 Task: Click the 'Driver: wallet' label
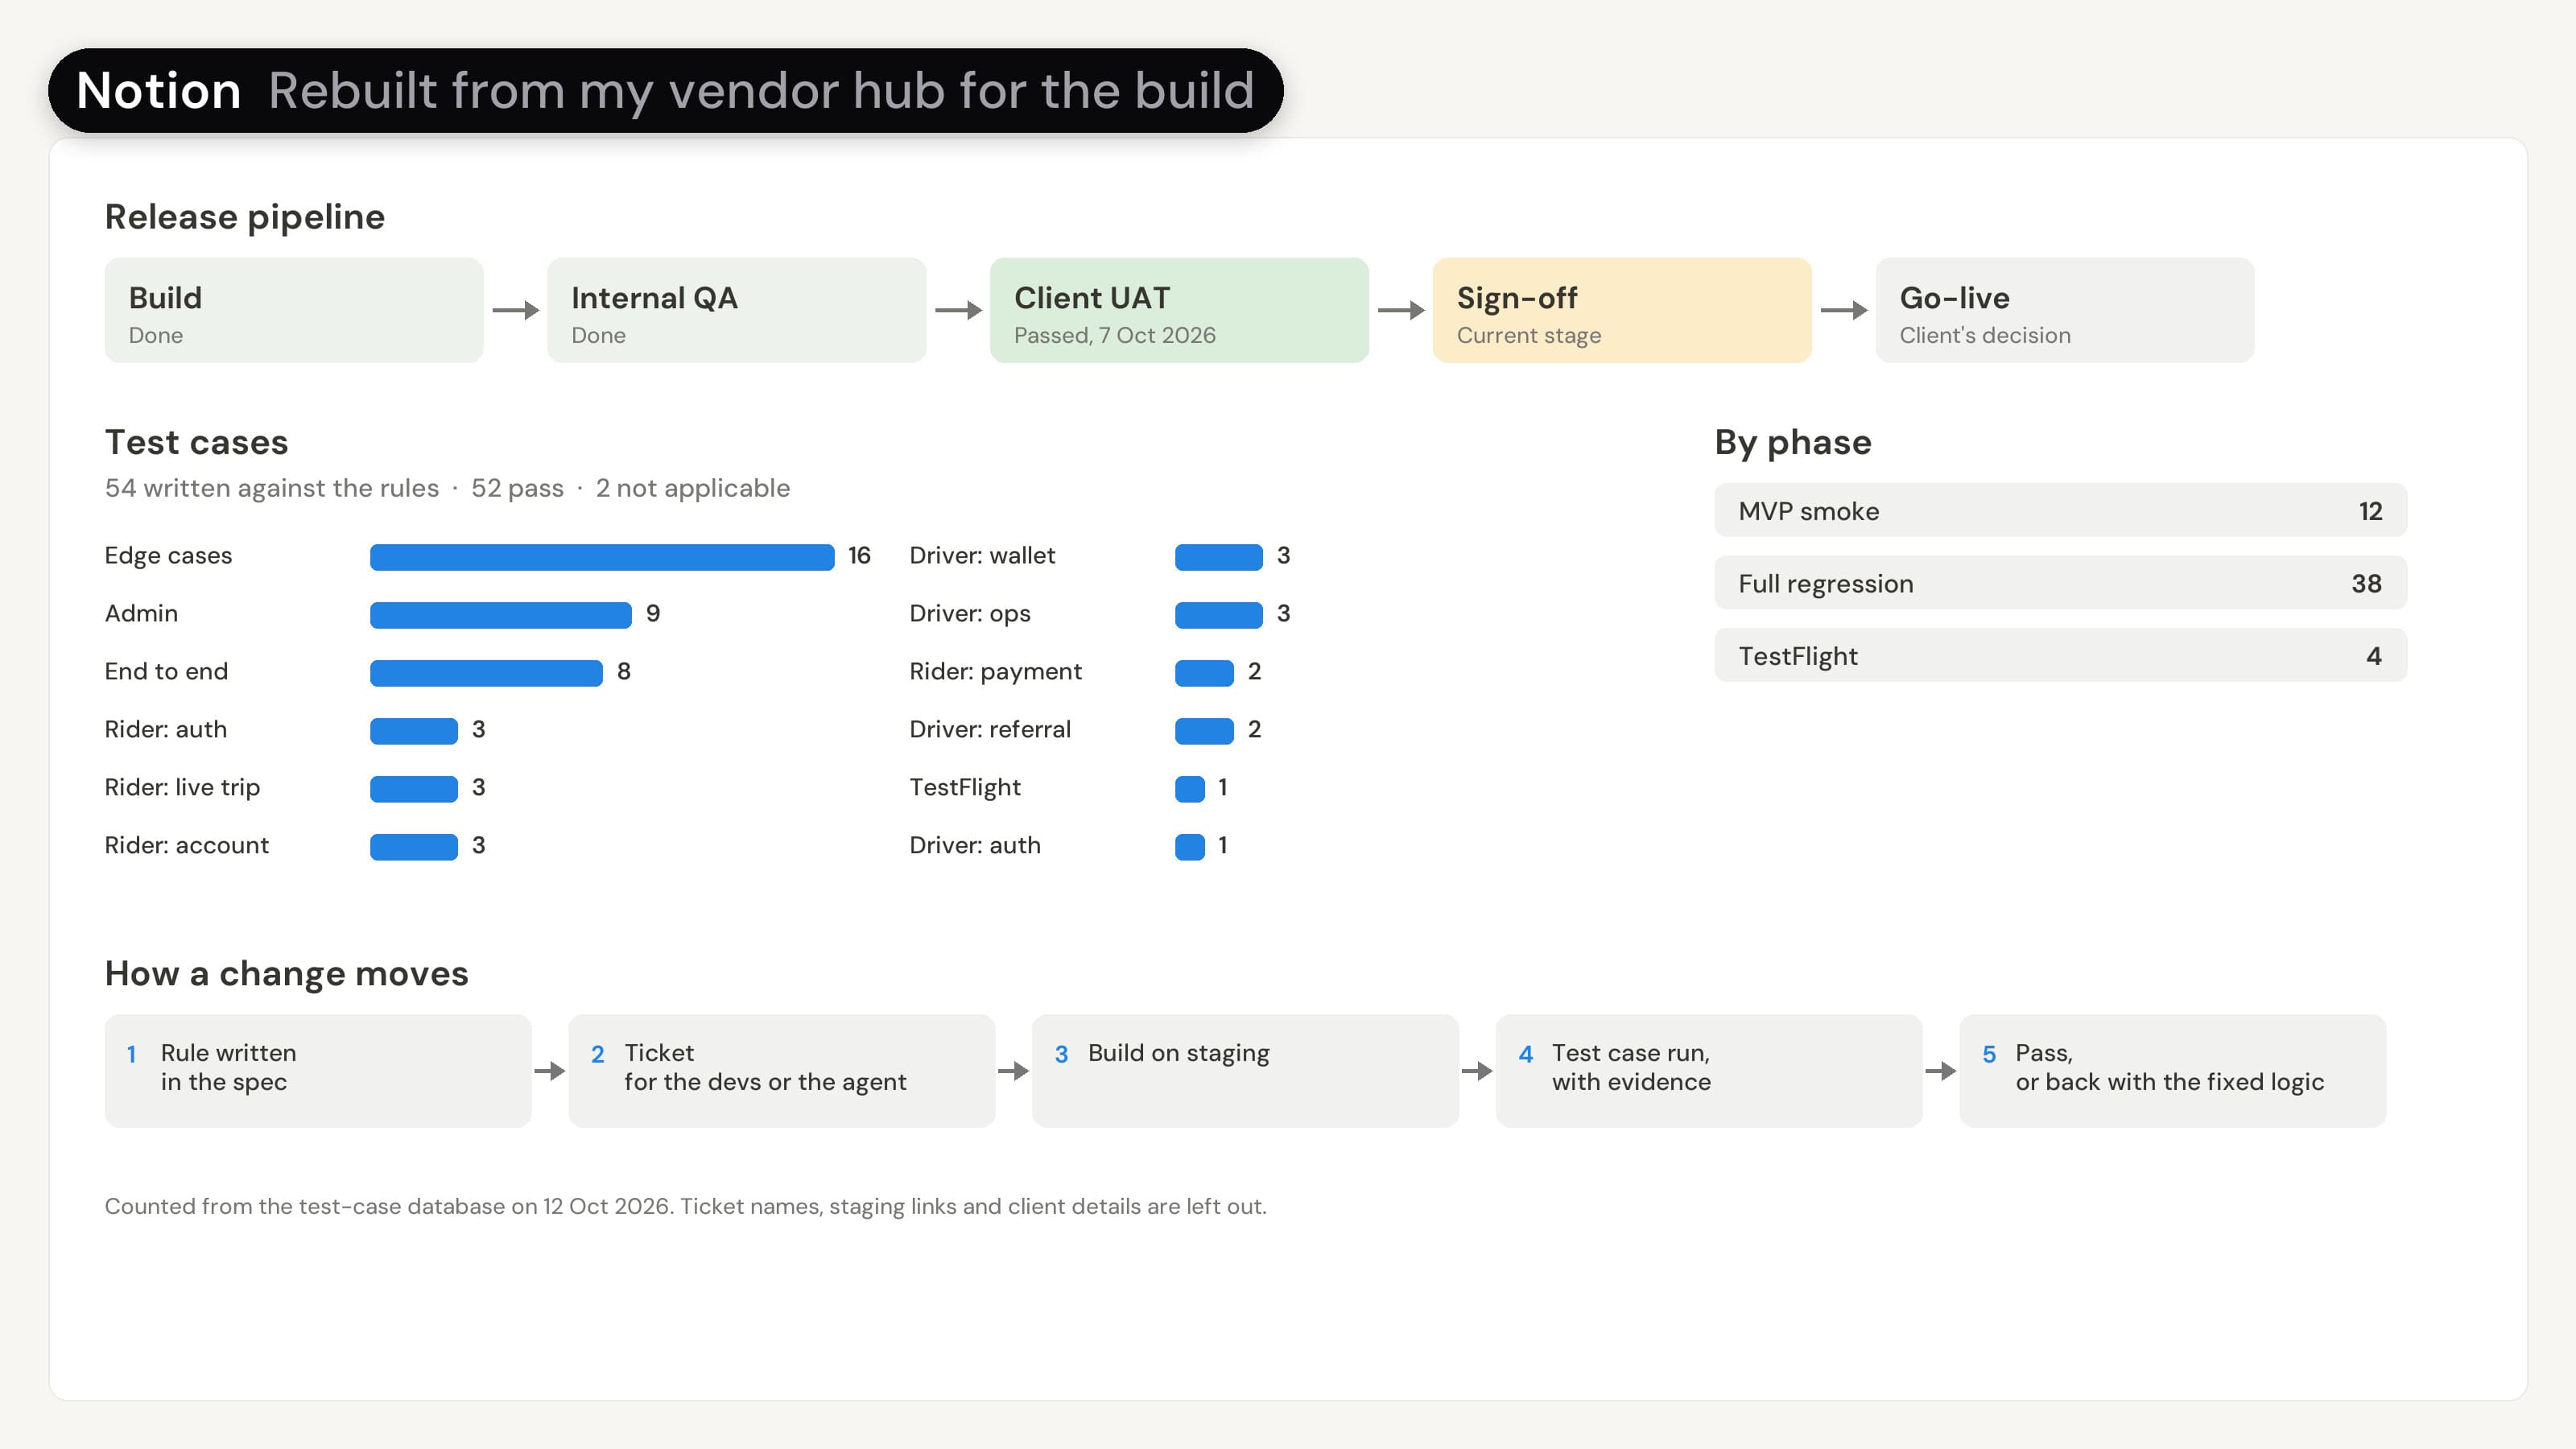pyautogui.click(x=982, y=556)
